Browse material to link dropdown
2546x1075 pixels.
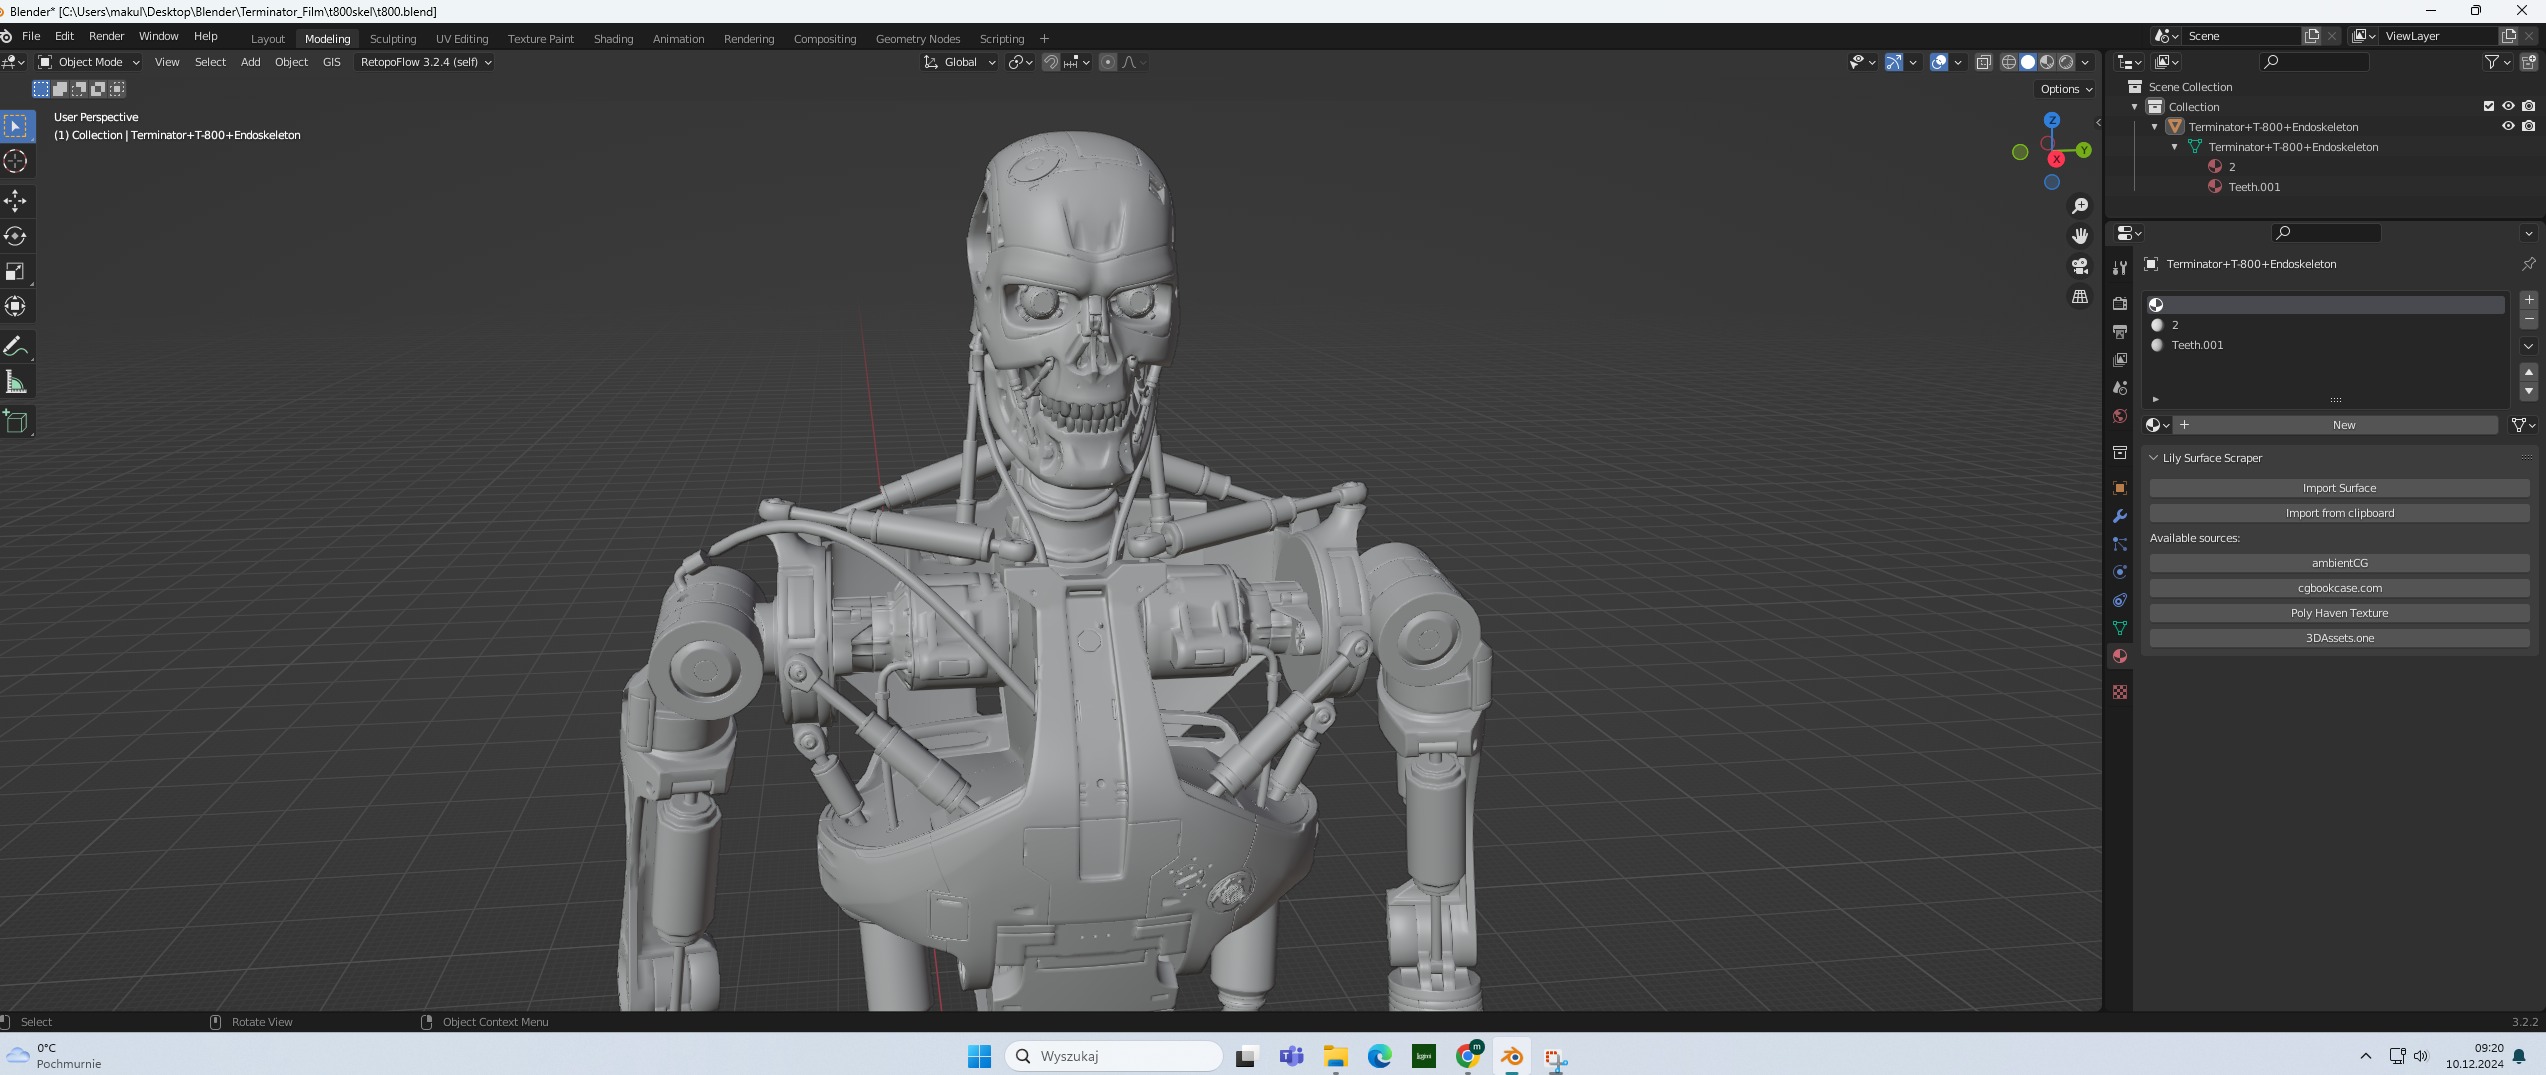(2157, 425)
